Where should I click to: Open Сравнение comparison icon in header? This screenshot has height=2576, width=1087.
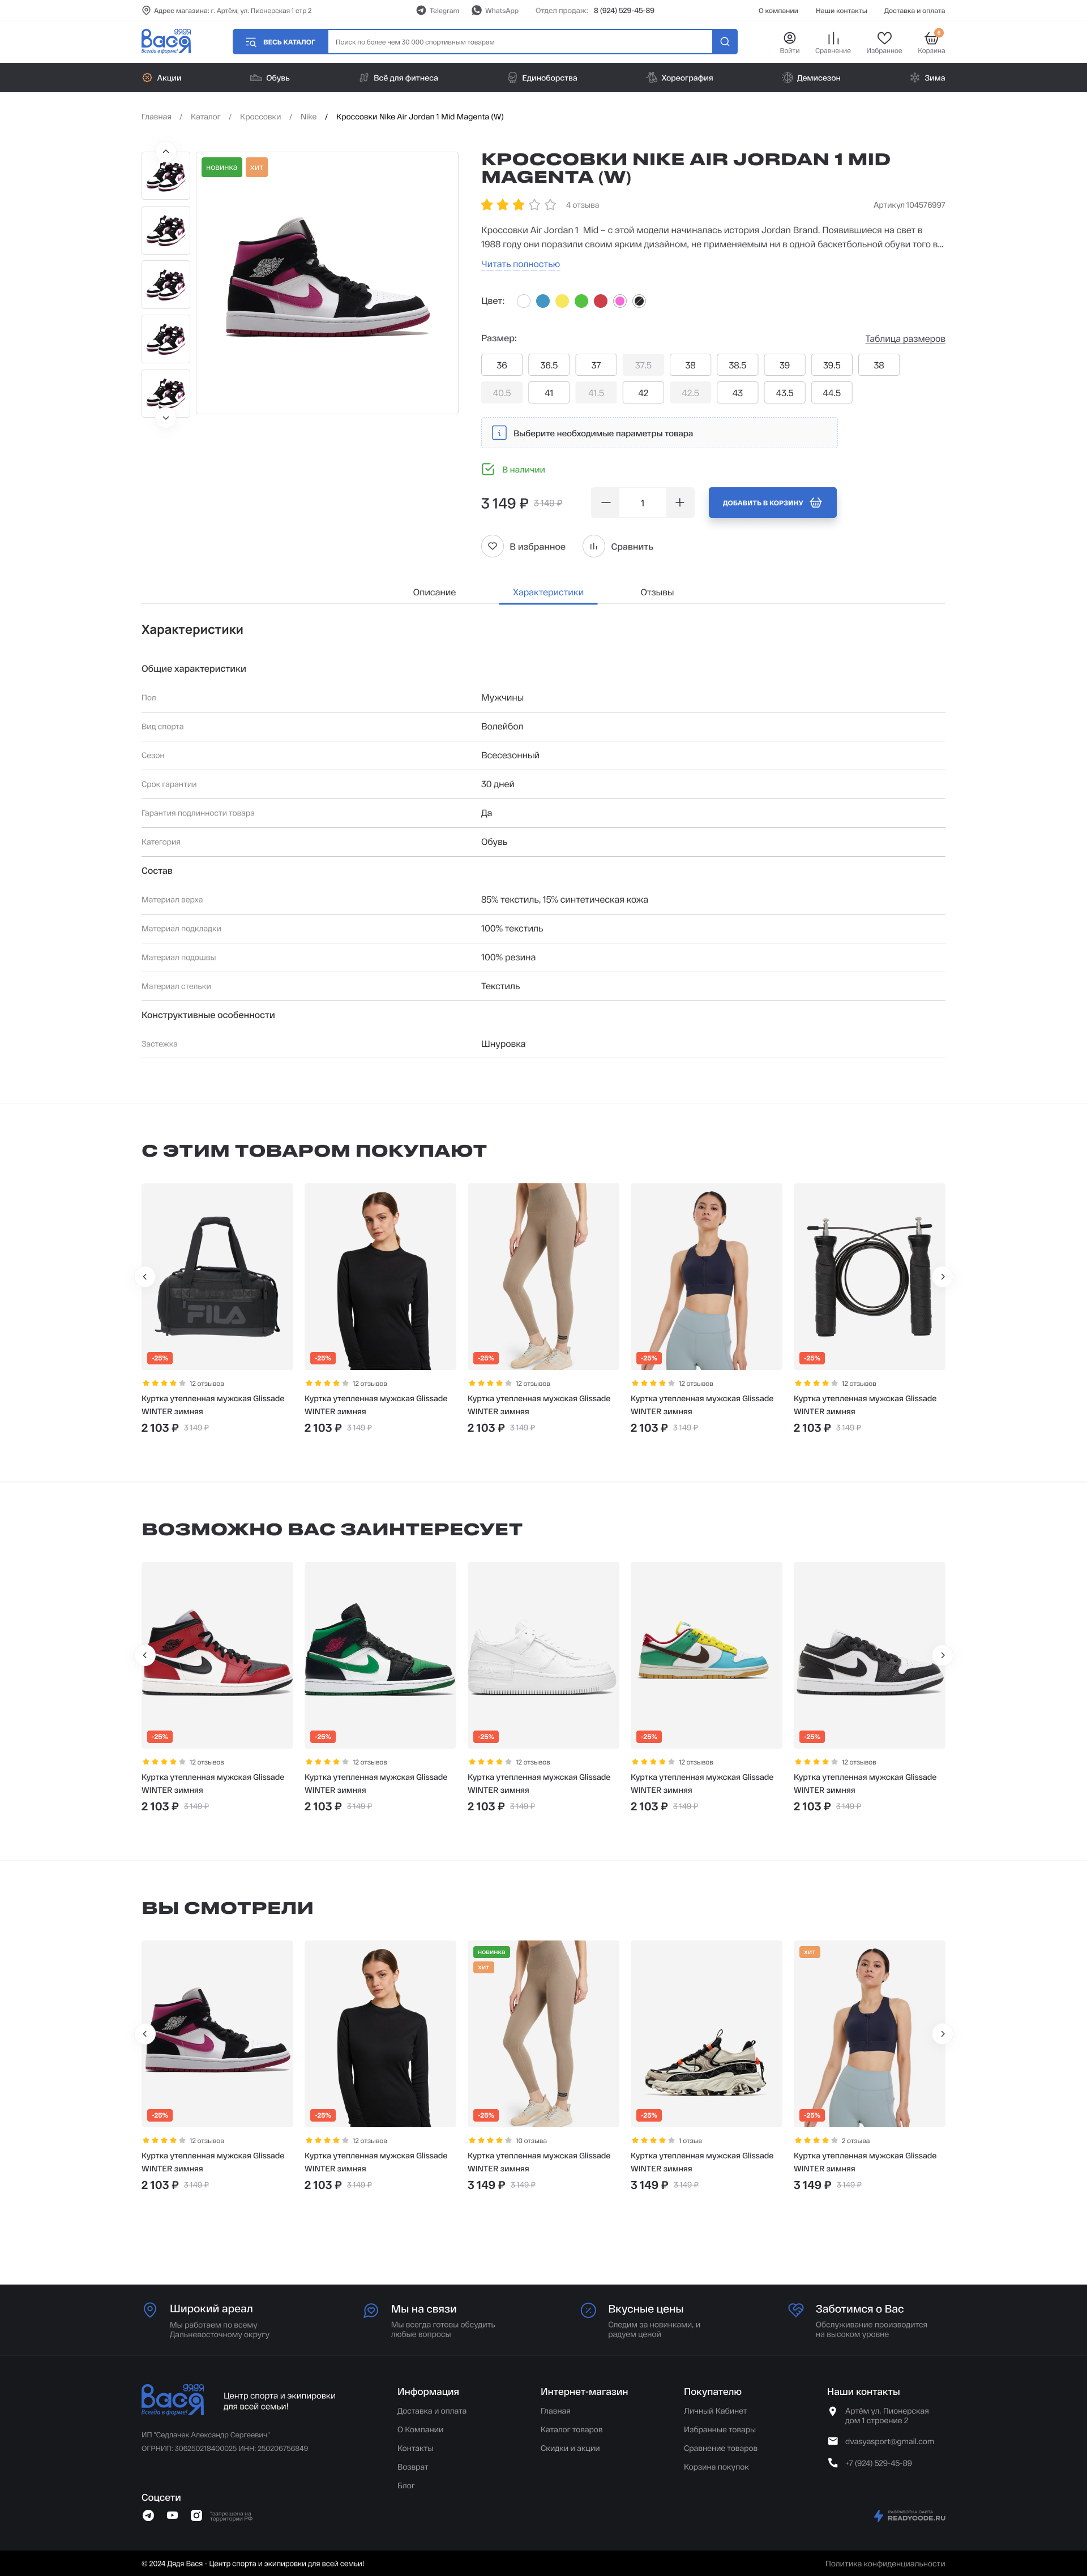click(832, 38)
